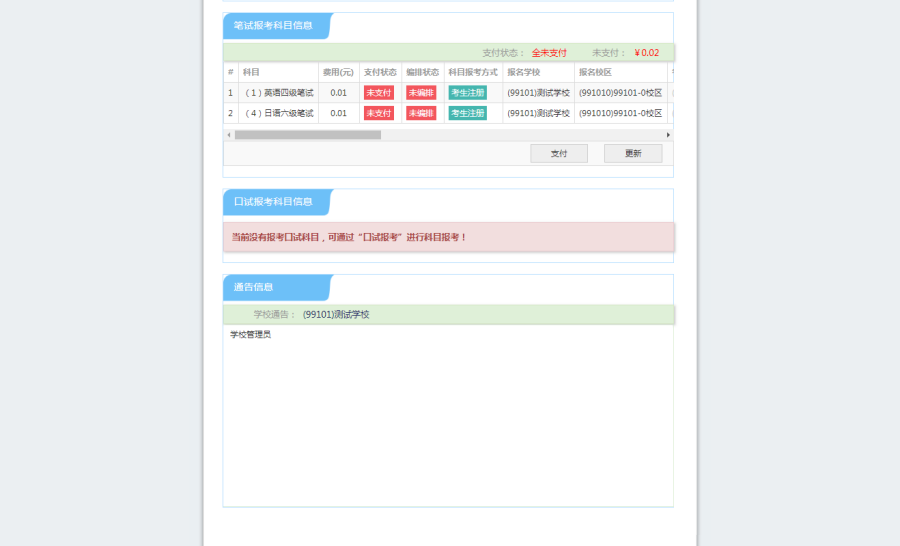
Task: Click 未编排 badge in row 2
Action: (x=421, y=113)
